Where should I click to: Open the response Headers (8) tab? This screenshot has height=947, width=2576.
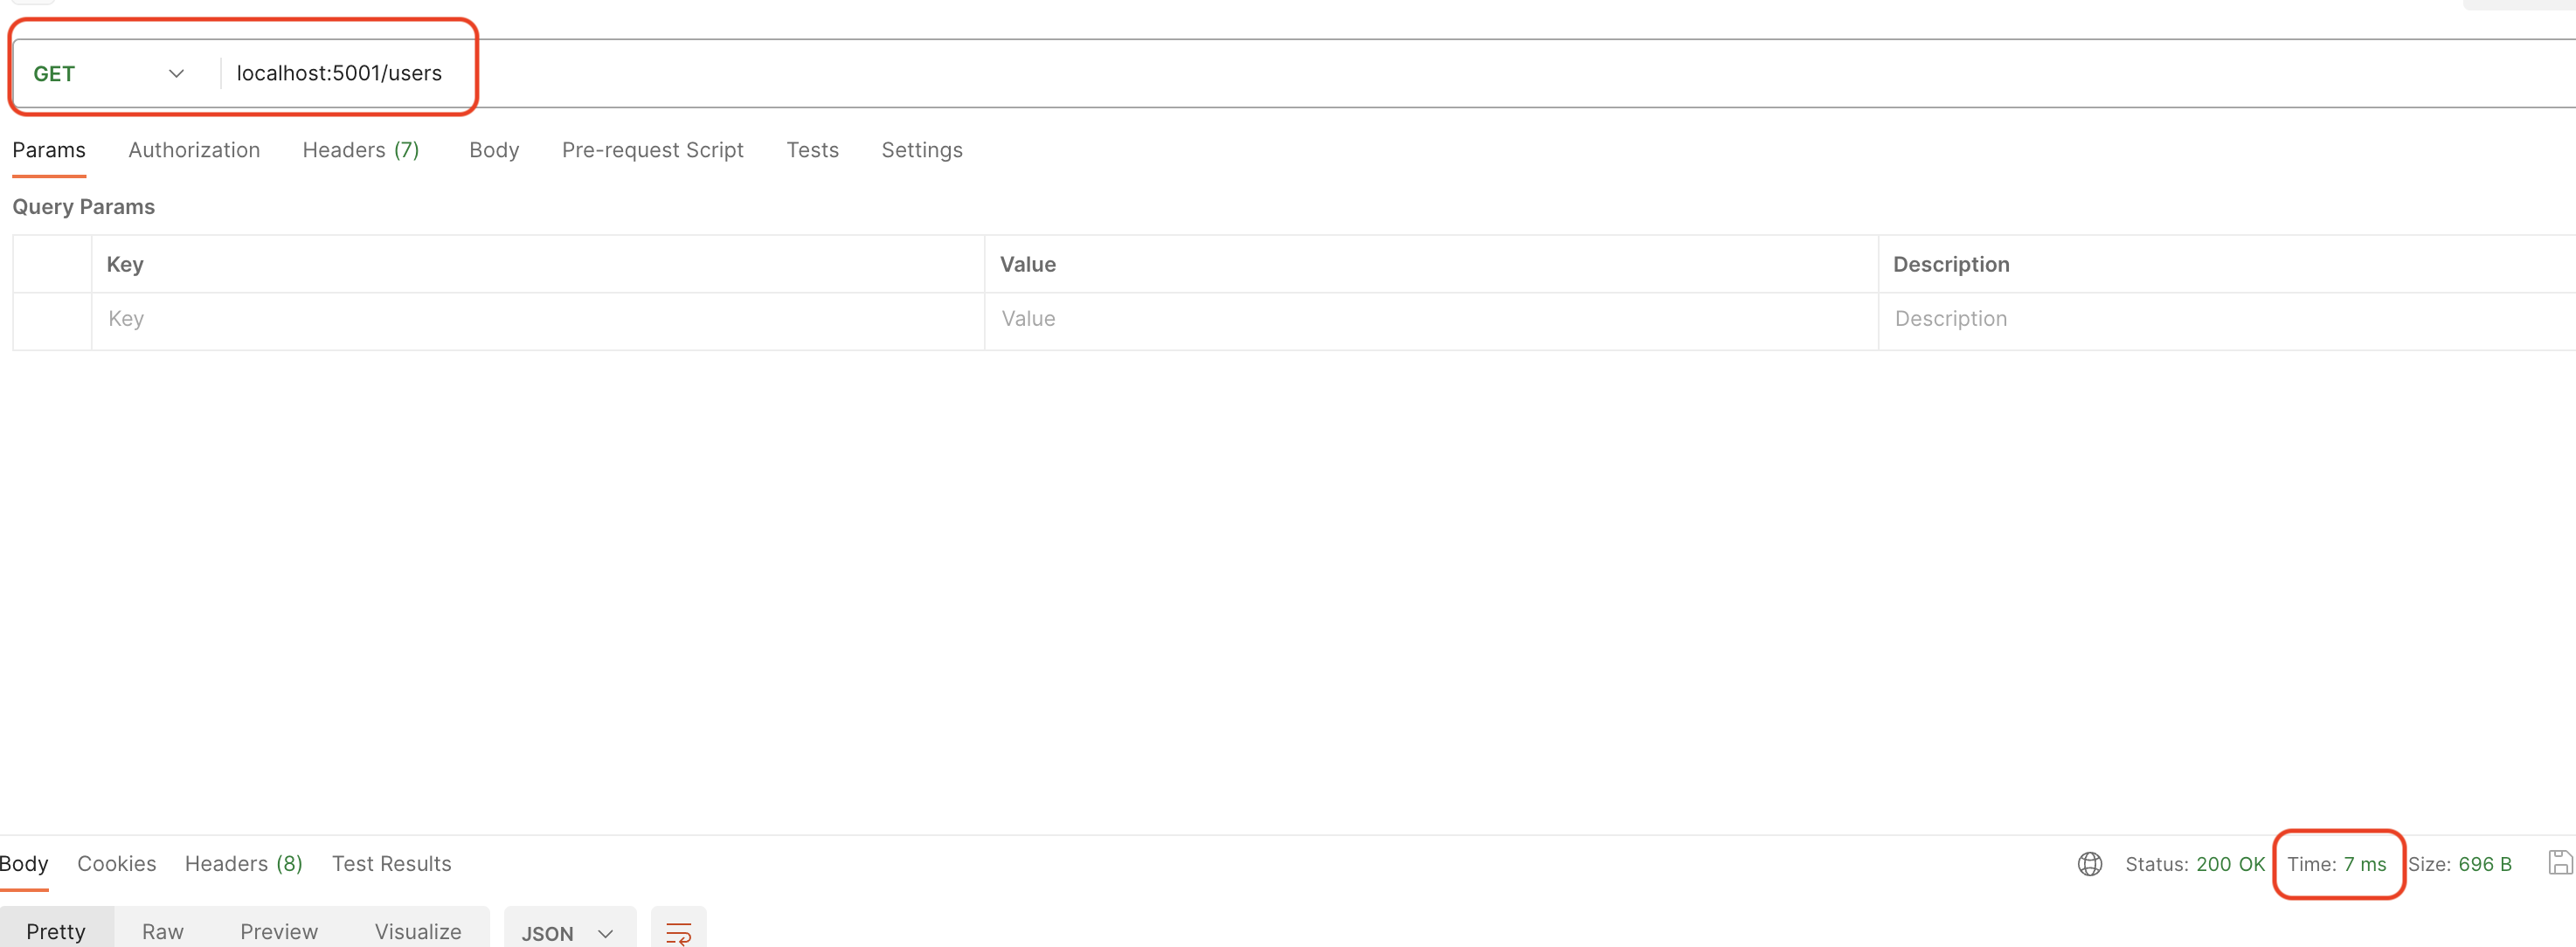pyautogui.click(x=243, y=864)
